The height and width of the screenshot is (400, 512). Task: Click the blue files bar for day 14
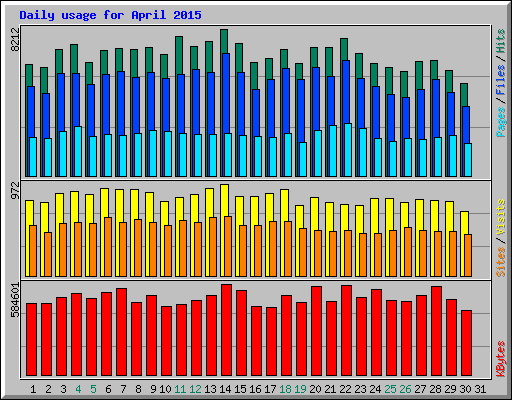pos(226,93)
